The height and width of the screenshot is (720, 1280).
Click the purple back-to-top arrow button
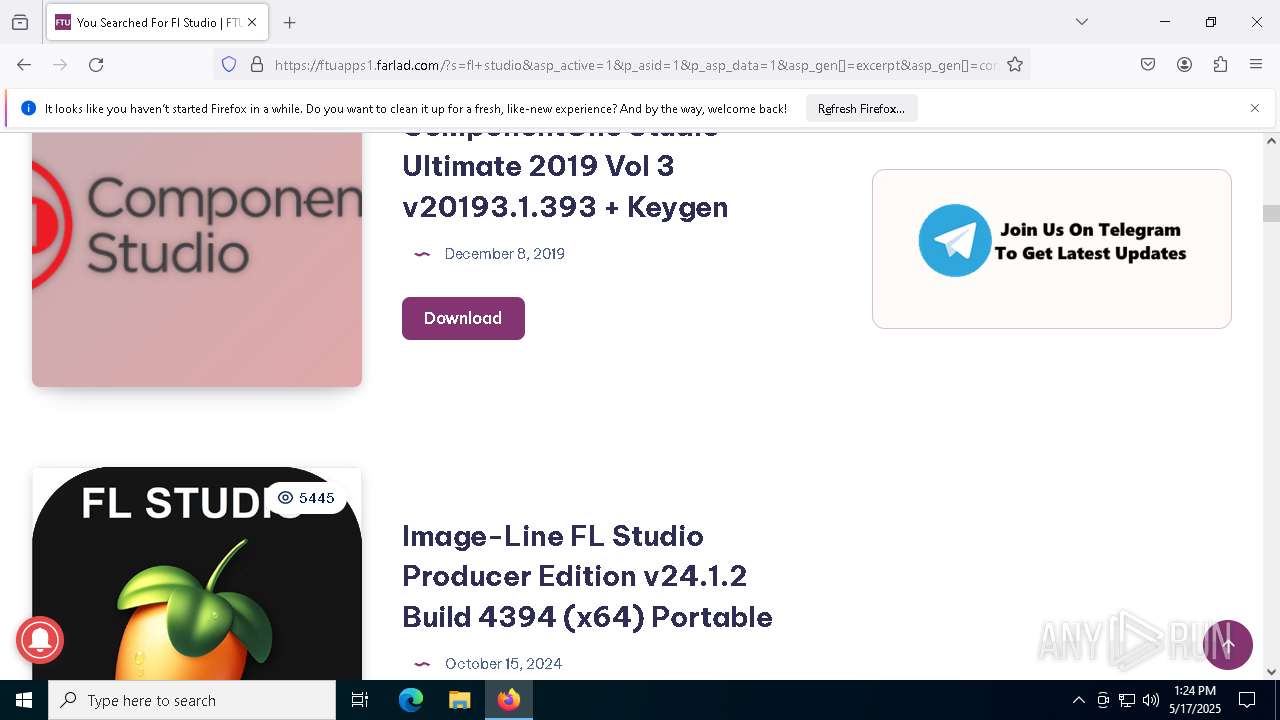click(1228, 645)
